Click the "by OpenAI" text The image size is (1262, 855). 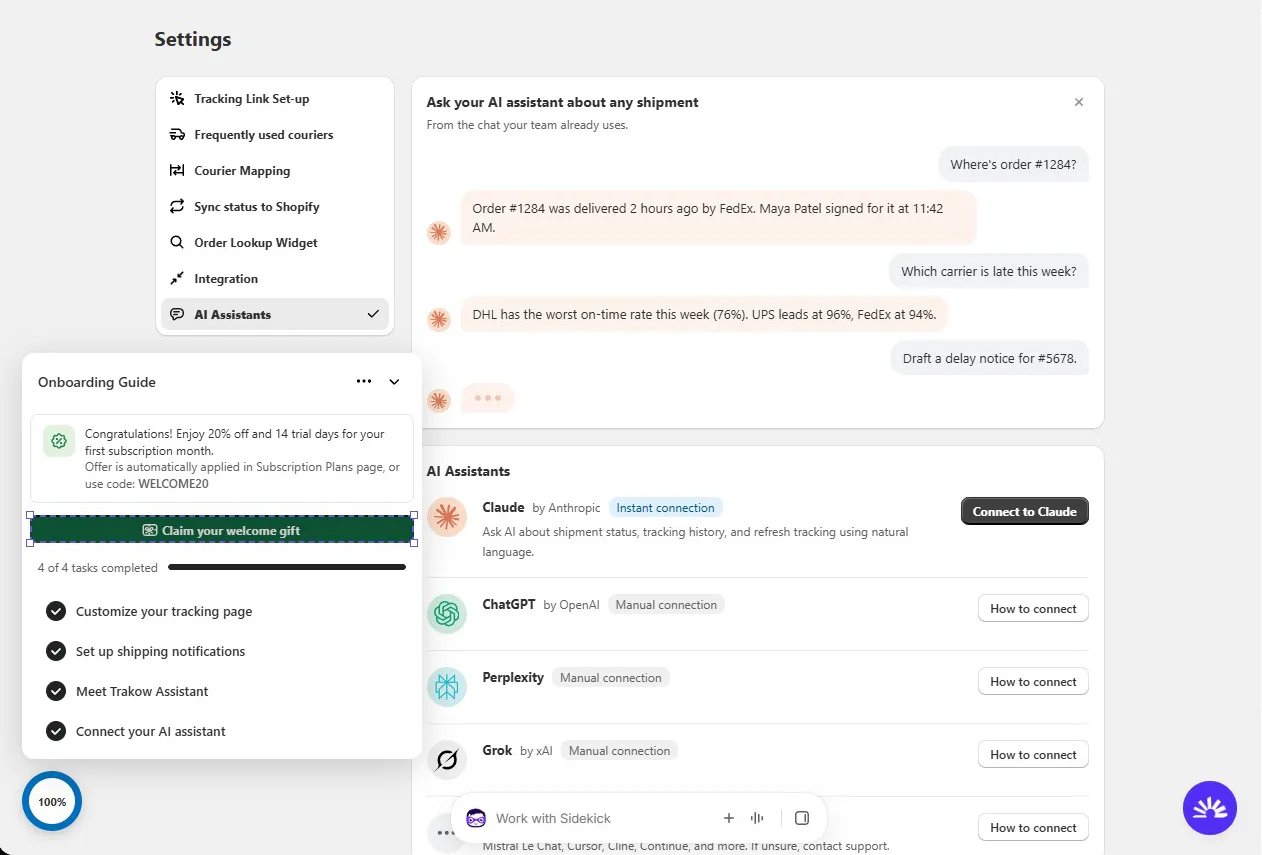571,605
